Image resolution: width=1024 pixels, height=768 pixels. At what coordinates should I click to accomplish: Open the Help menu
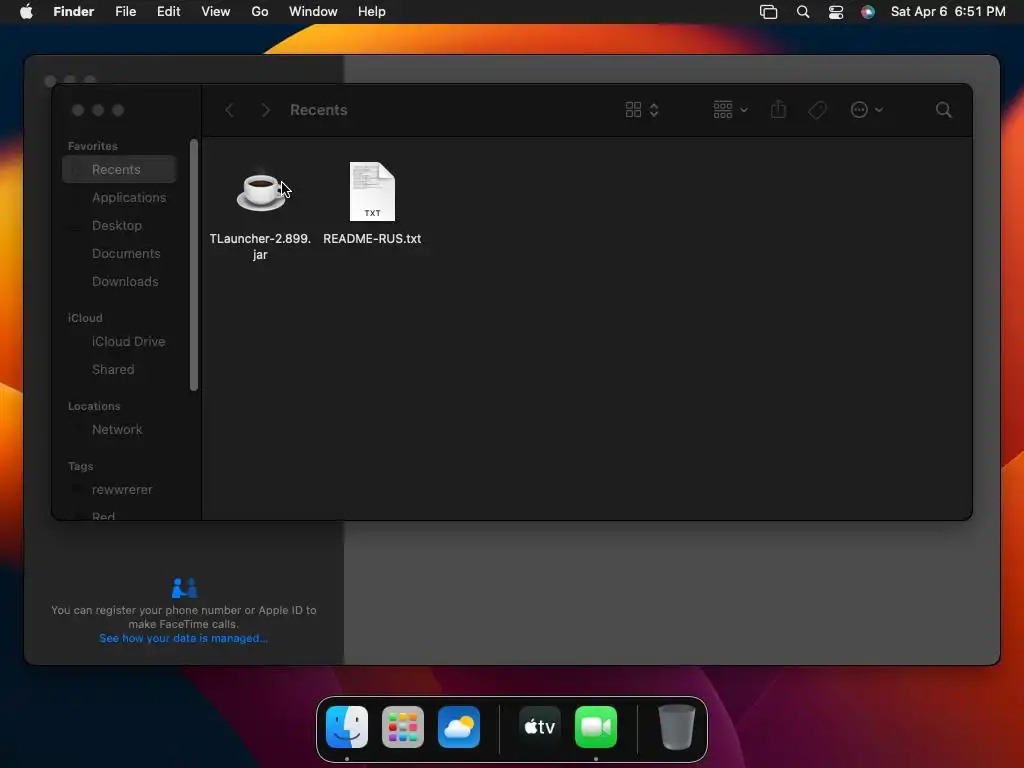(x=372, y=12)
